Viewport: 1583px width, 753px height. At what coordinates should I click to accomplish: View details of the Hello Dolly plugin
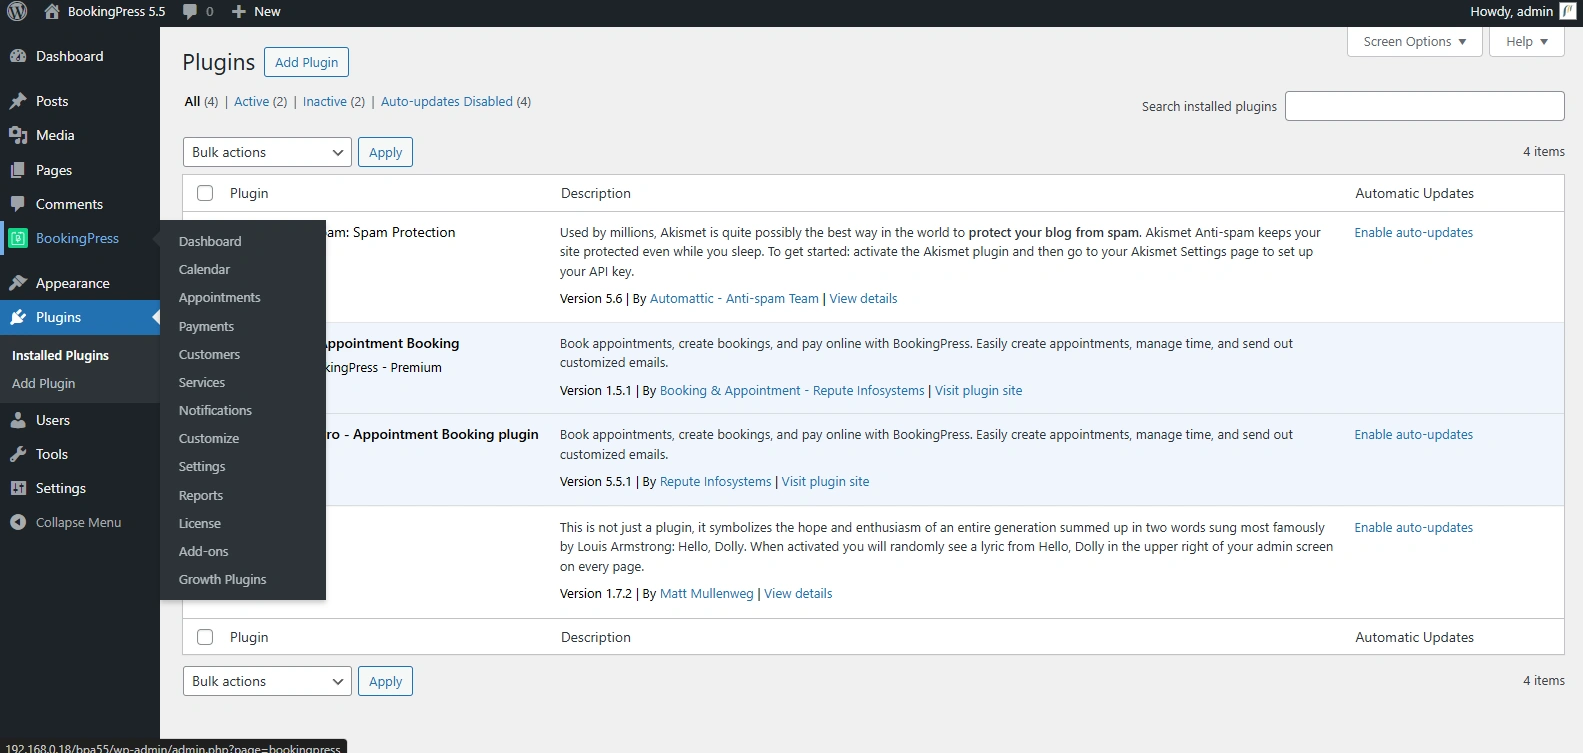click(x=798, y=594)
